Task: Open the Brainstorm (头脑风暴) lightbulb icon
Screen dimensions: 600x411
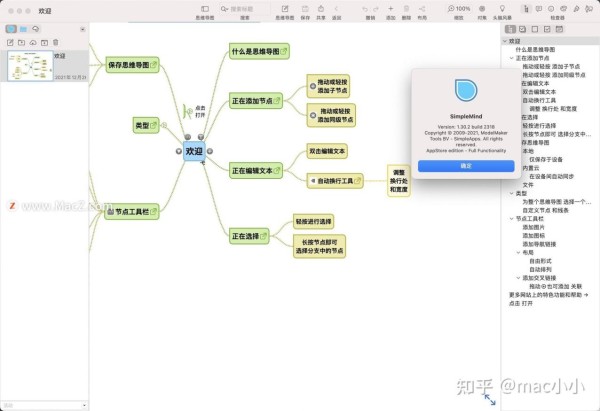Action: 502,8
